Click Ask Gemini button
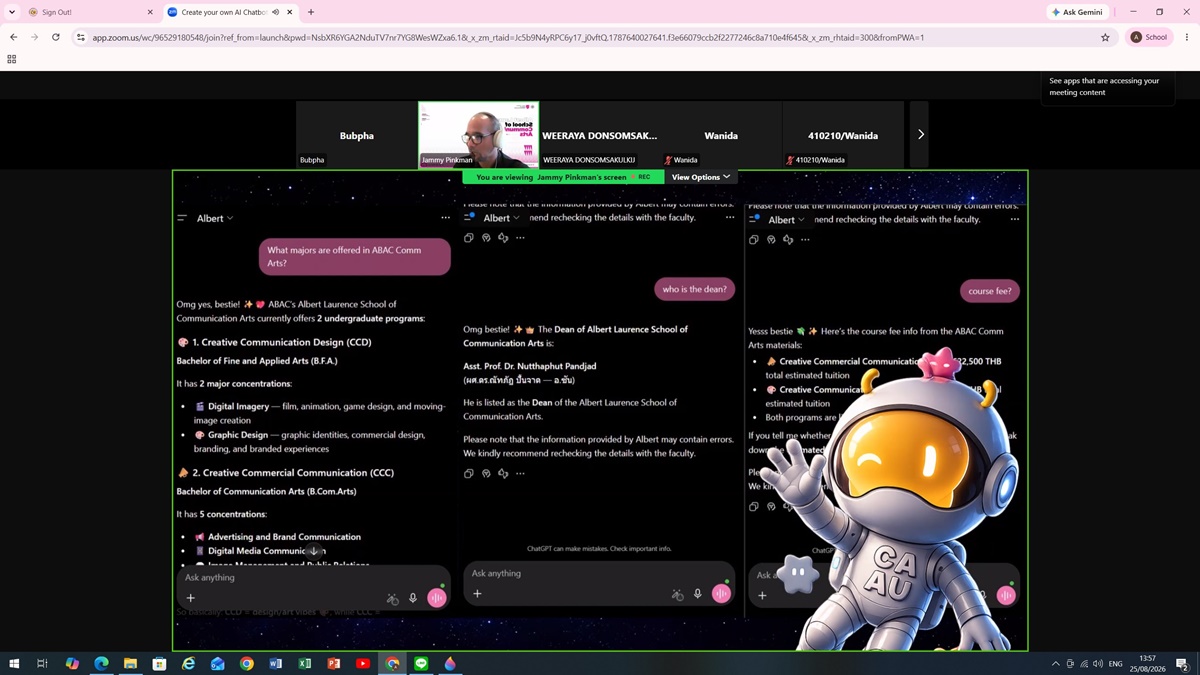1200x675 pixels. 1079,12
